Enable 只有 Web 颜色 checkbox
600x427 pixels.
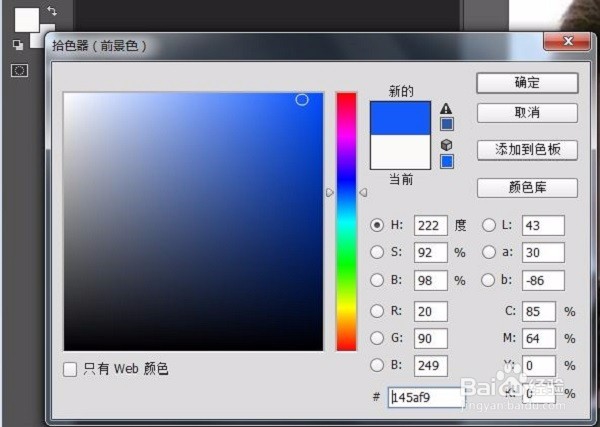pos(70,370)
